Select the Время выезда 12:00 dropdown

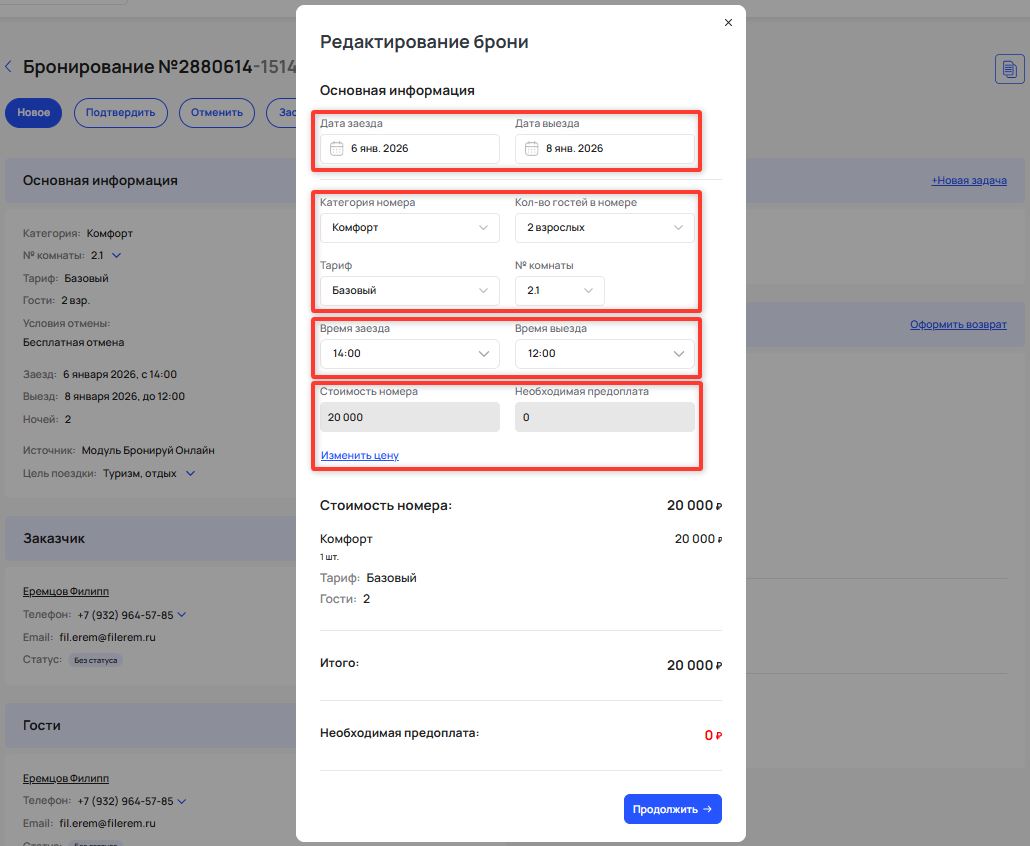[x=604, y=354]
